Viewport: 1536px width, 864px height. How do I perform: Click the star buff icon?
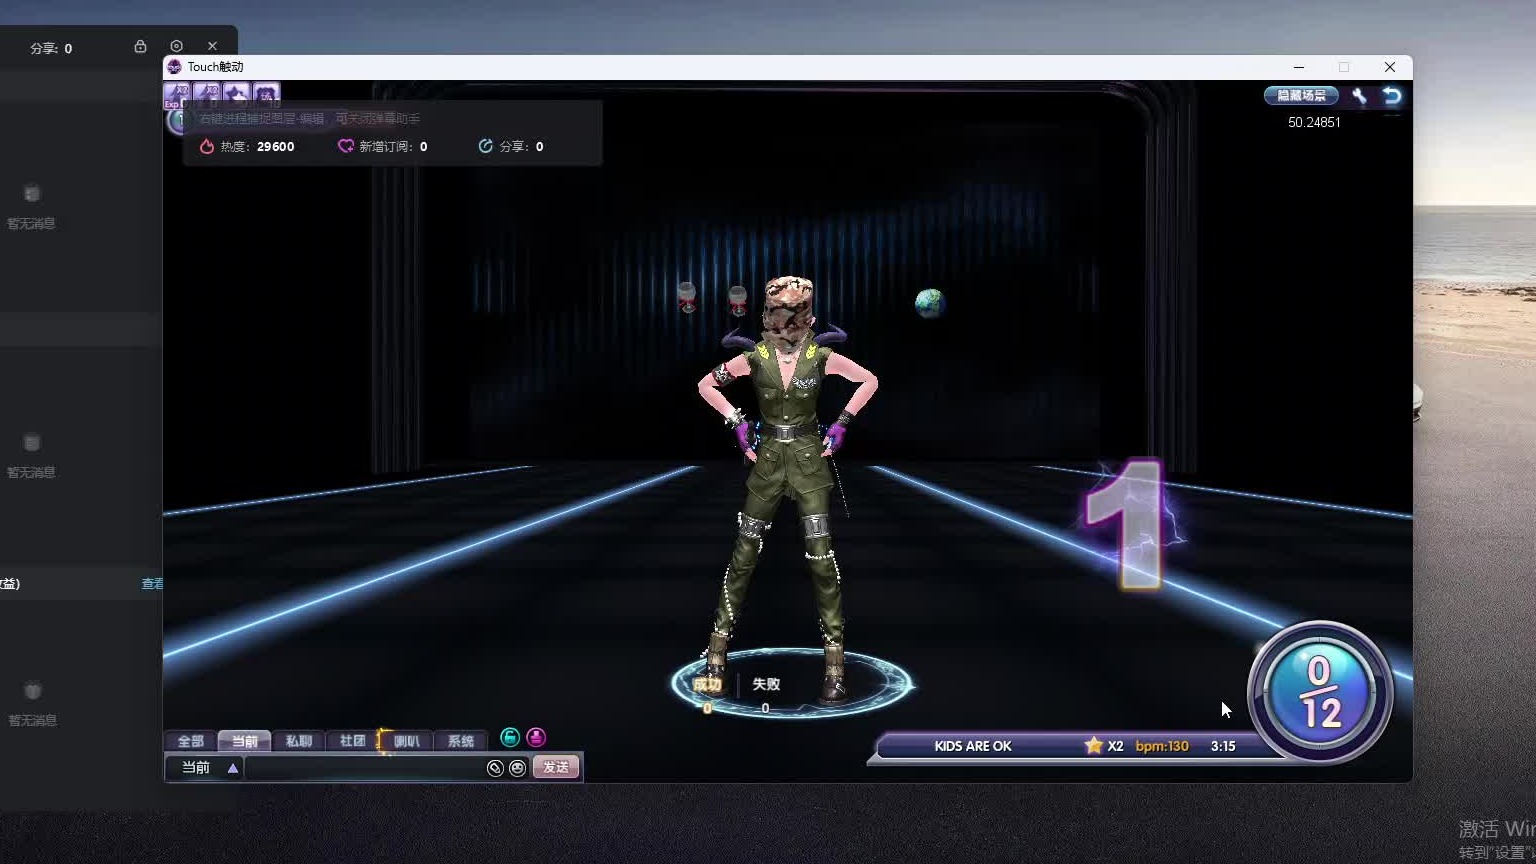click(237, 94)
